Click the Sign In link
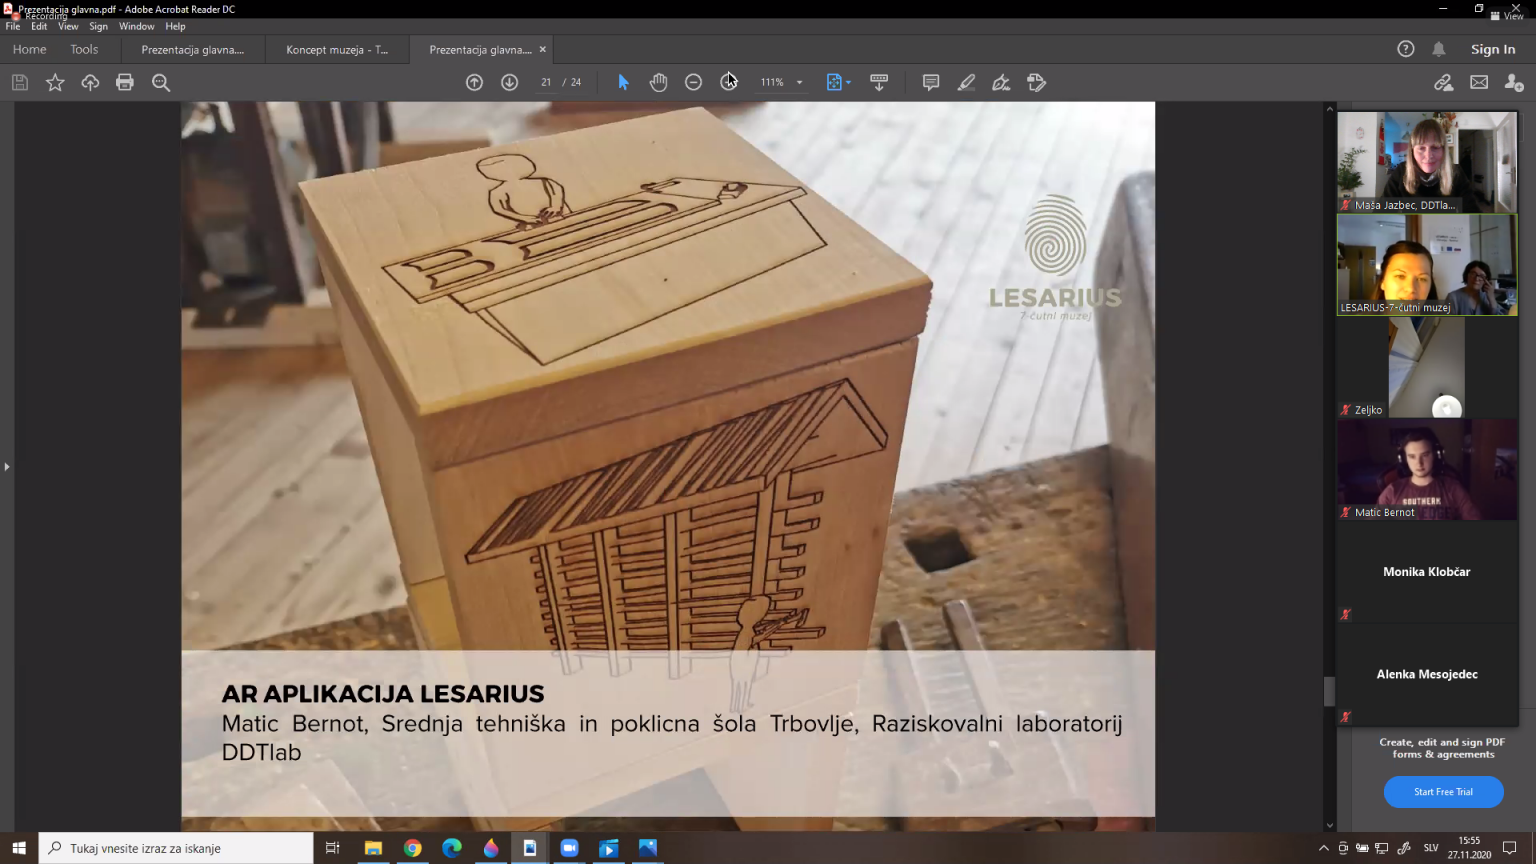The image size is (1536, 864). pyautogui.click(x=1493, y=49)
